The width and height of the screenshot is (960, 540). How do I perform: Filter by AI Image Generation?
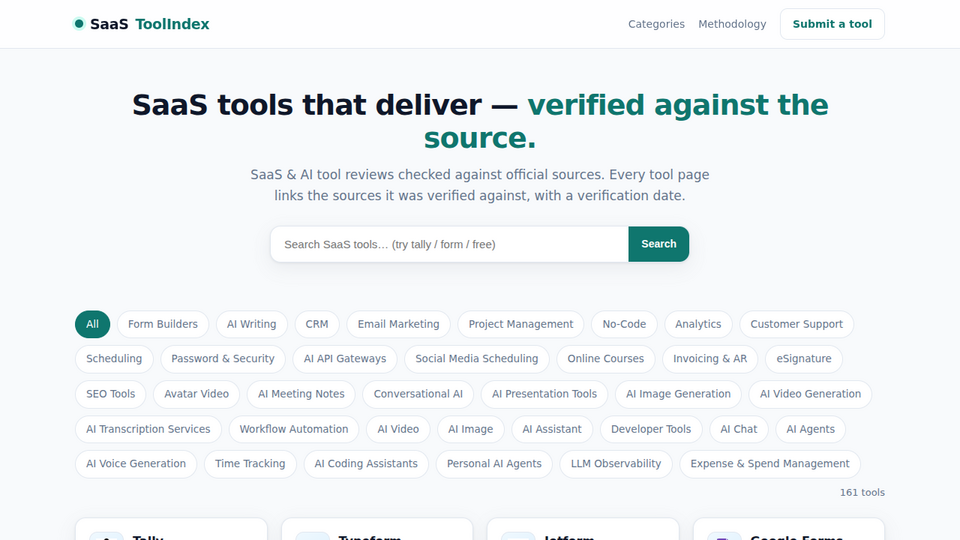[x=678, y=394]
